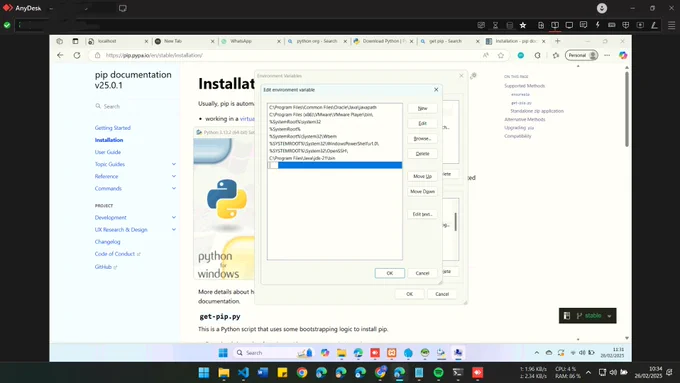Click the AnyDesk lightning actions icon
Image resolution: width=680 pixels, height=383 pixels.
tap(598, 25)
